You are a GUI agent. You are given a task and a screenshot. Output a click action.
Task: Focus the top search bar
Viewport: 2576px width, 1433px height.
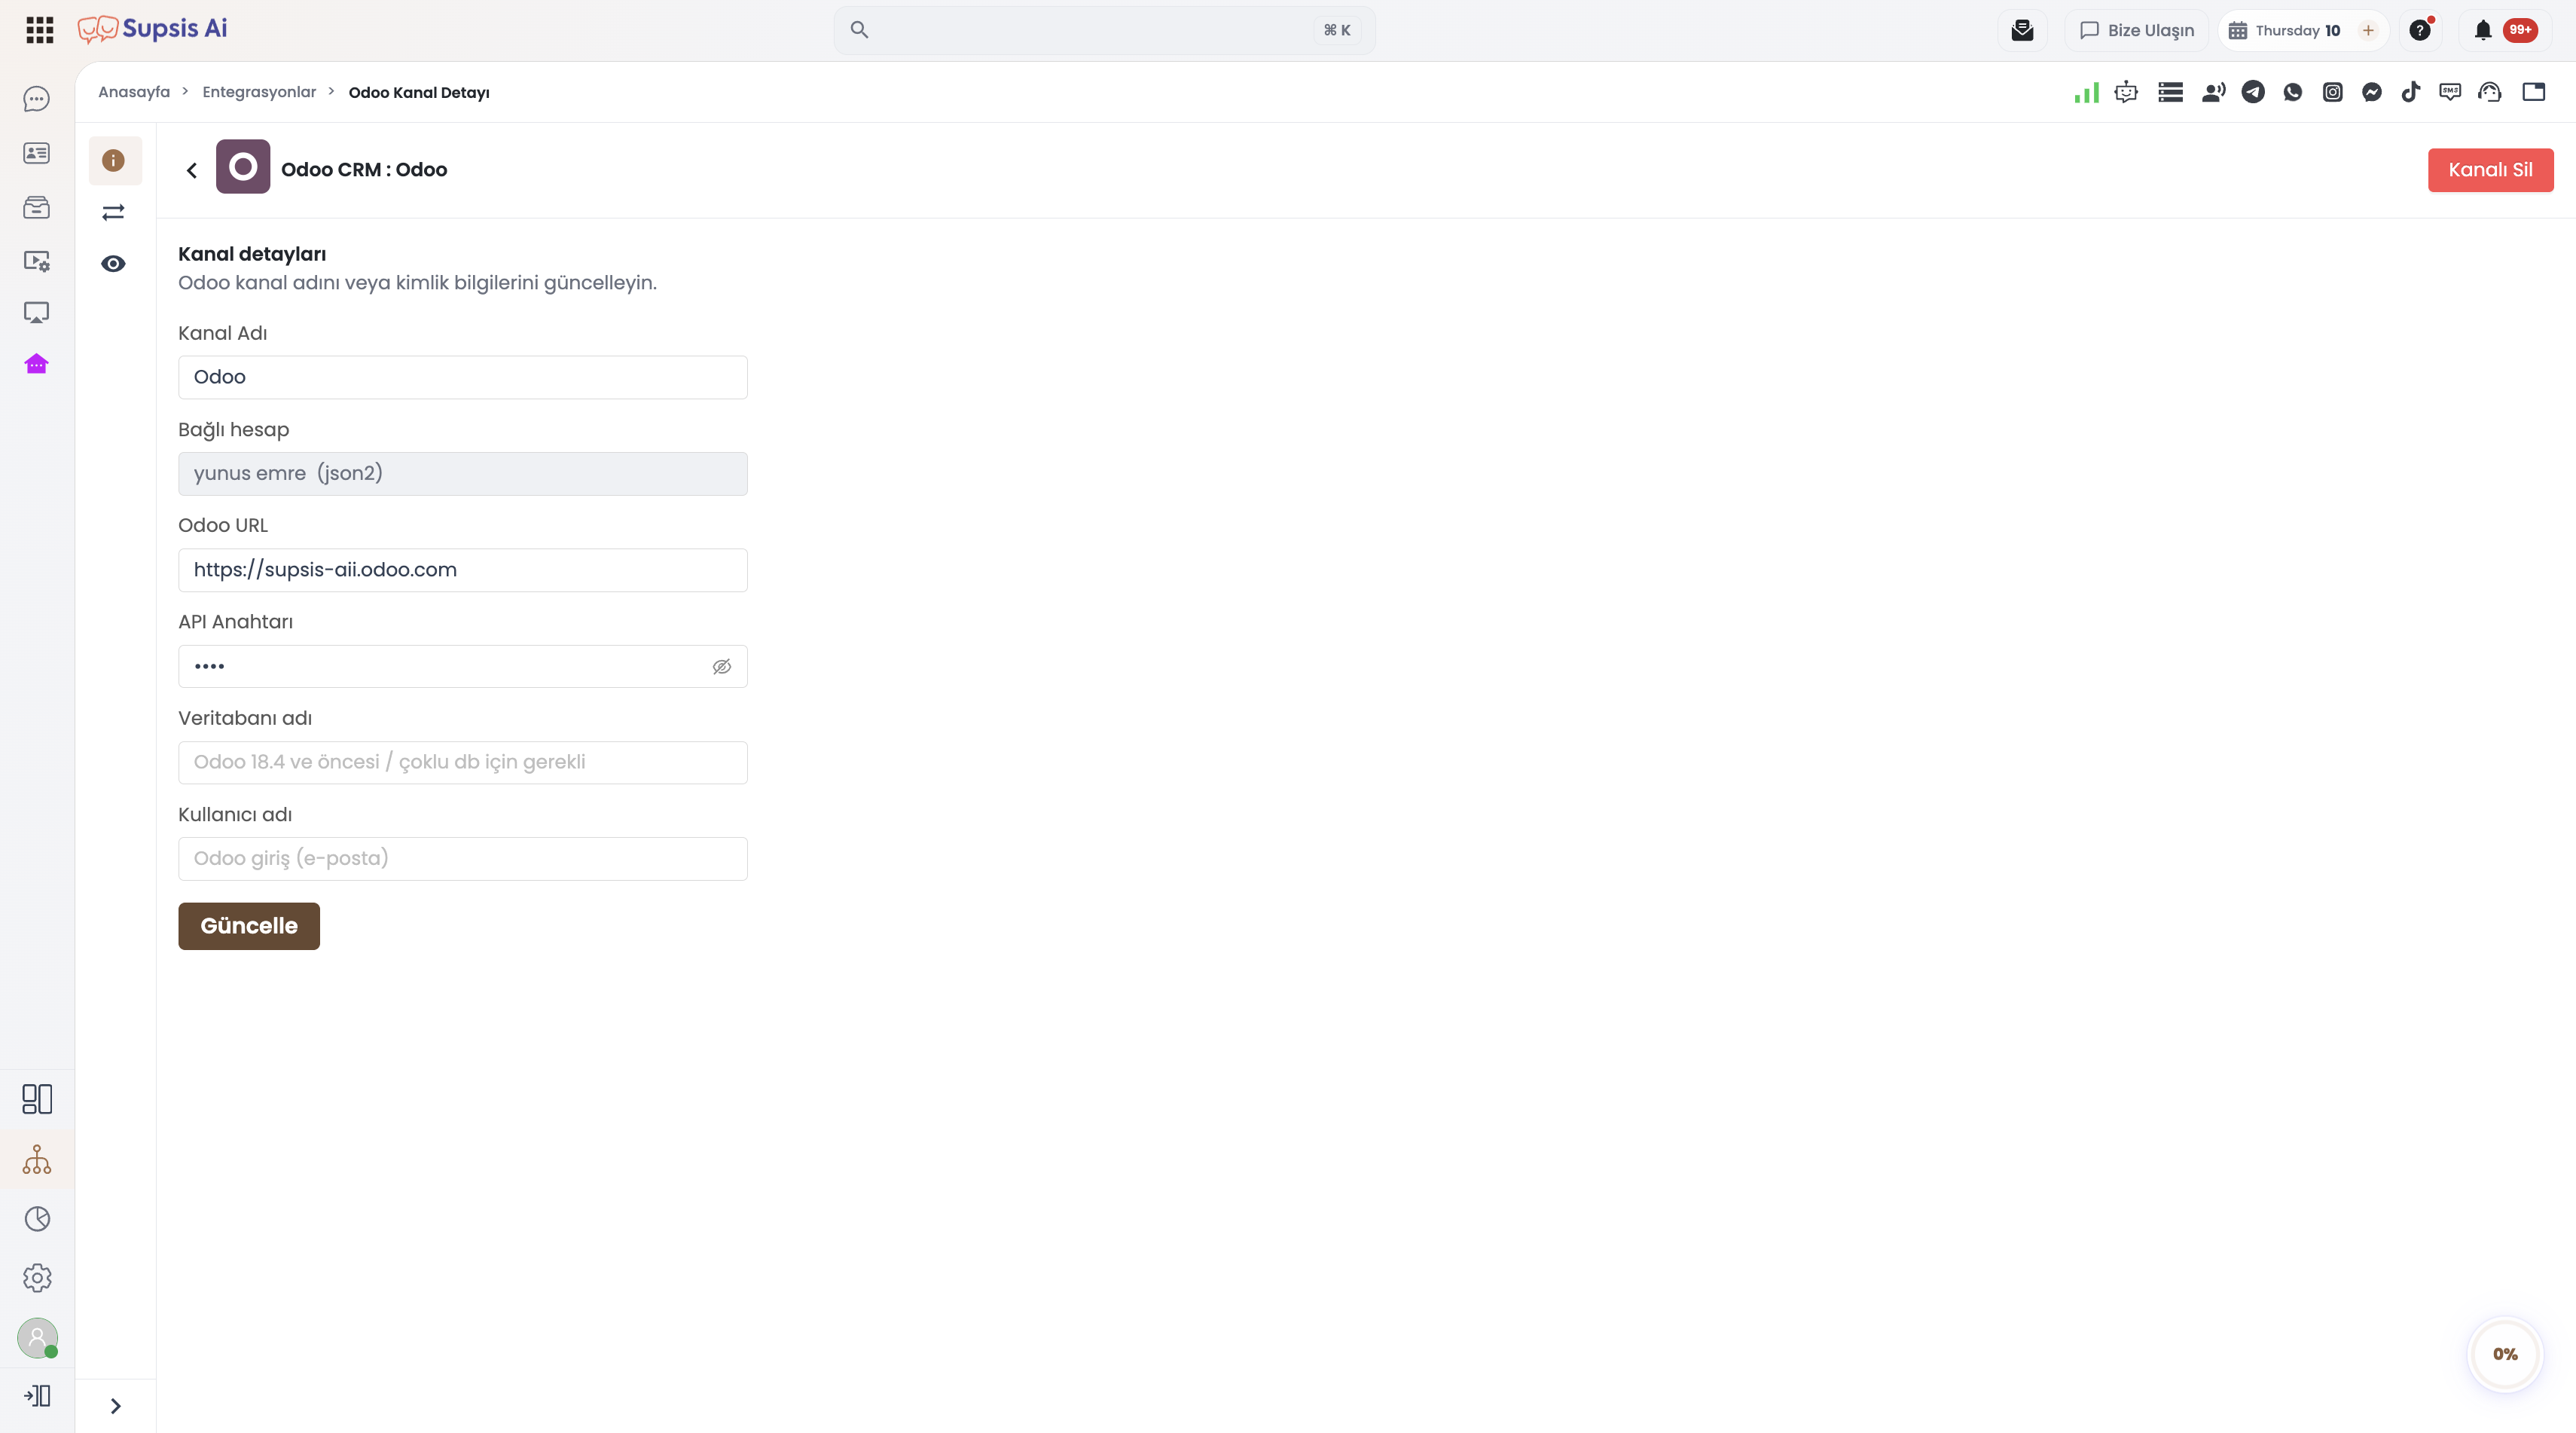[x=1104, y=30]
